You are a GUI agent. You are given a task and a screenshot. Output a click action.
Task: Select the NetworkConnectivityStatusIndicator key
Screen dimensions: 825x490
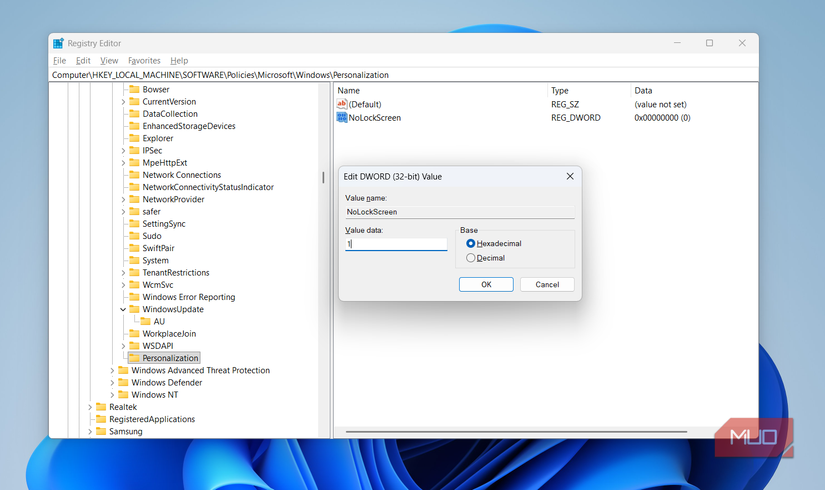point(208,187)
